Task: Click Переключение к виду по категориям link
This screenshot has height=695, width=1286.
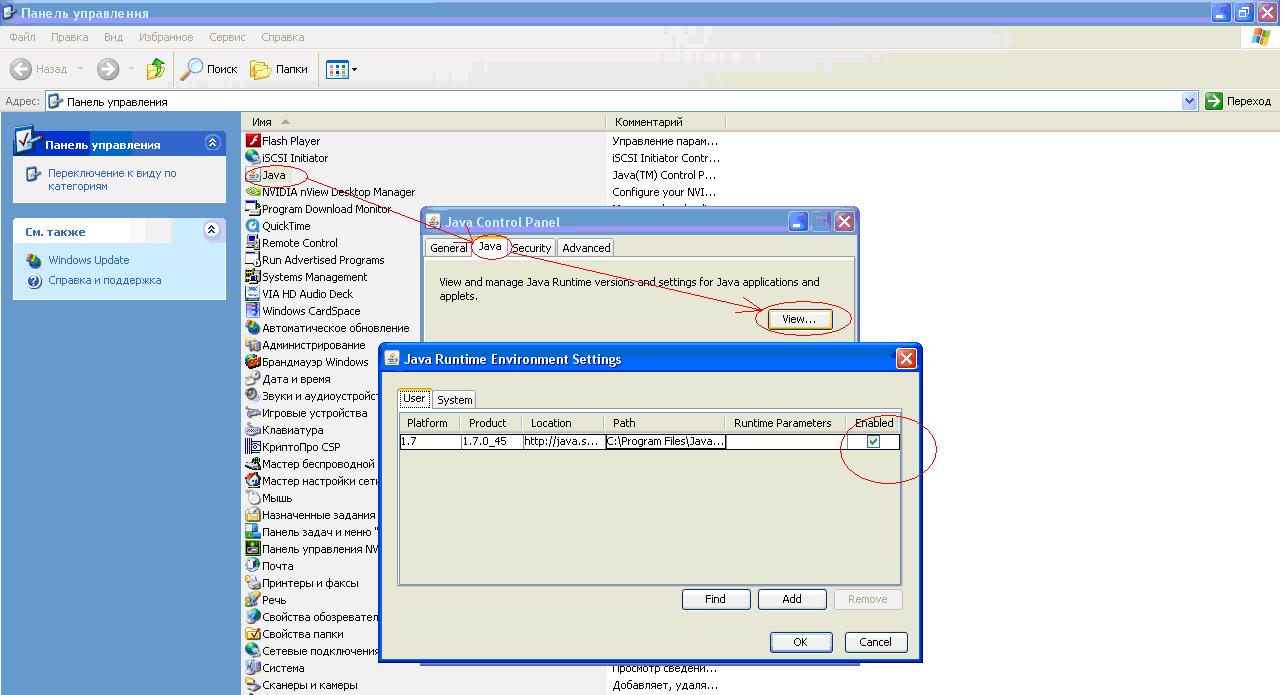Action: pyautogui.click(x=112, y=180)
